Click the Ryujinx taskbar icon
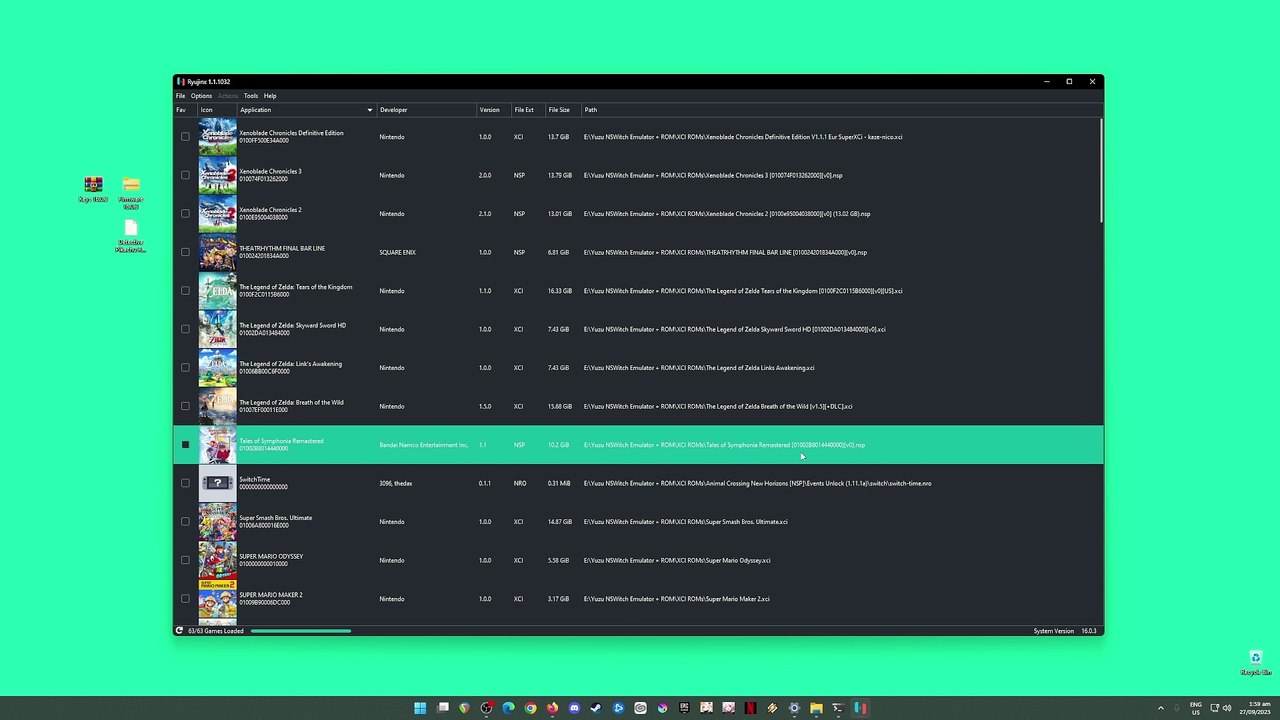 click(x=860, y=708)
